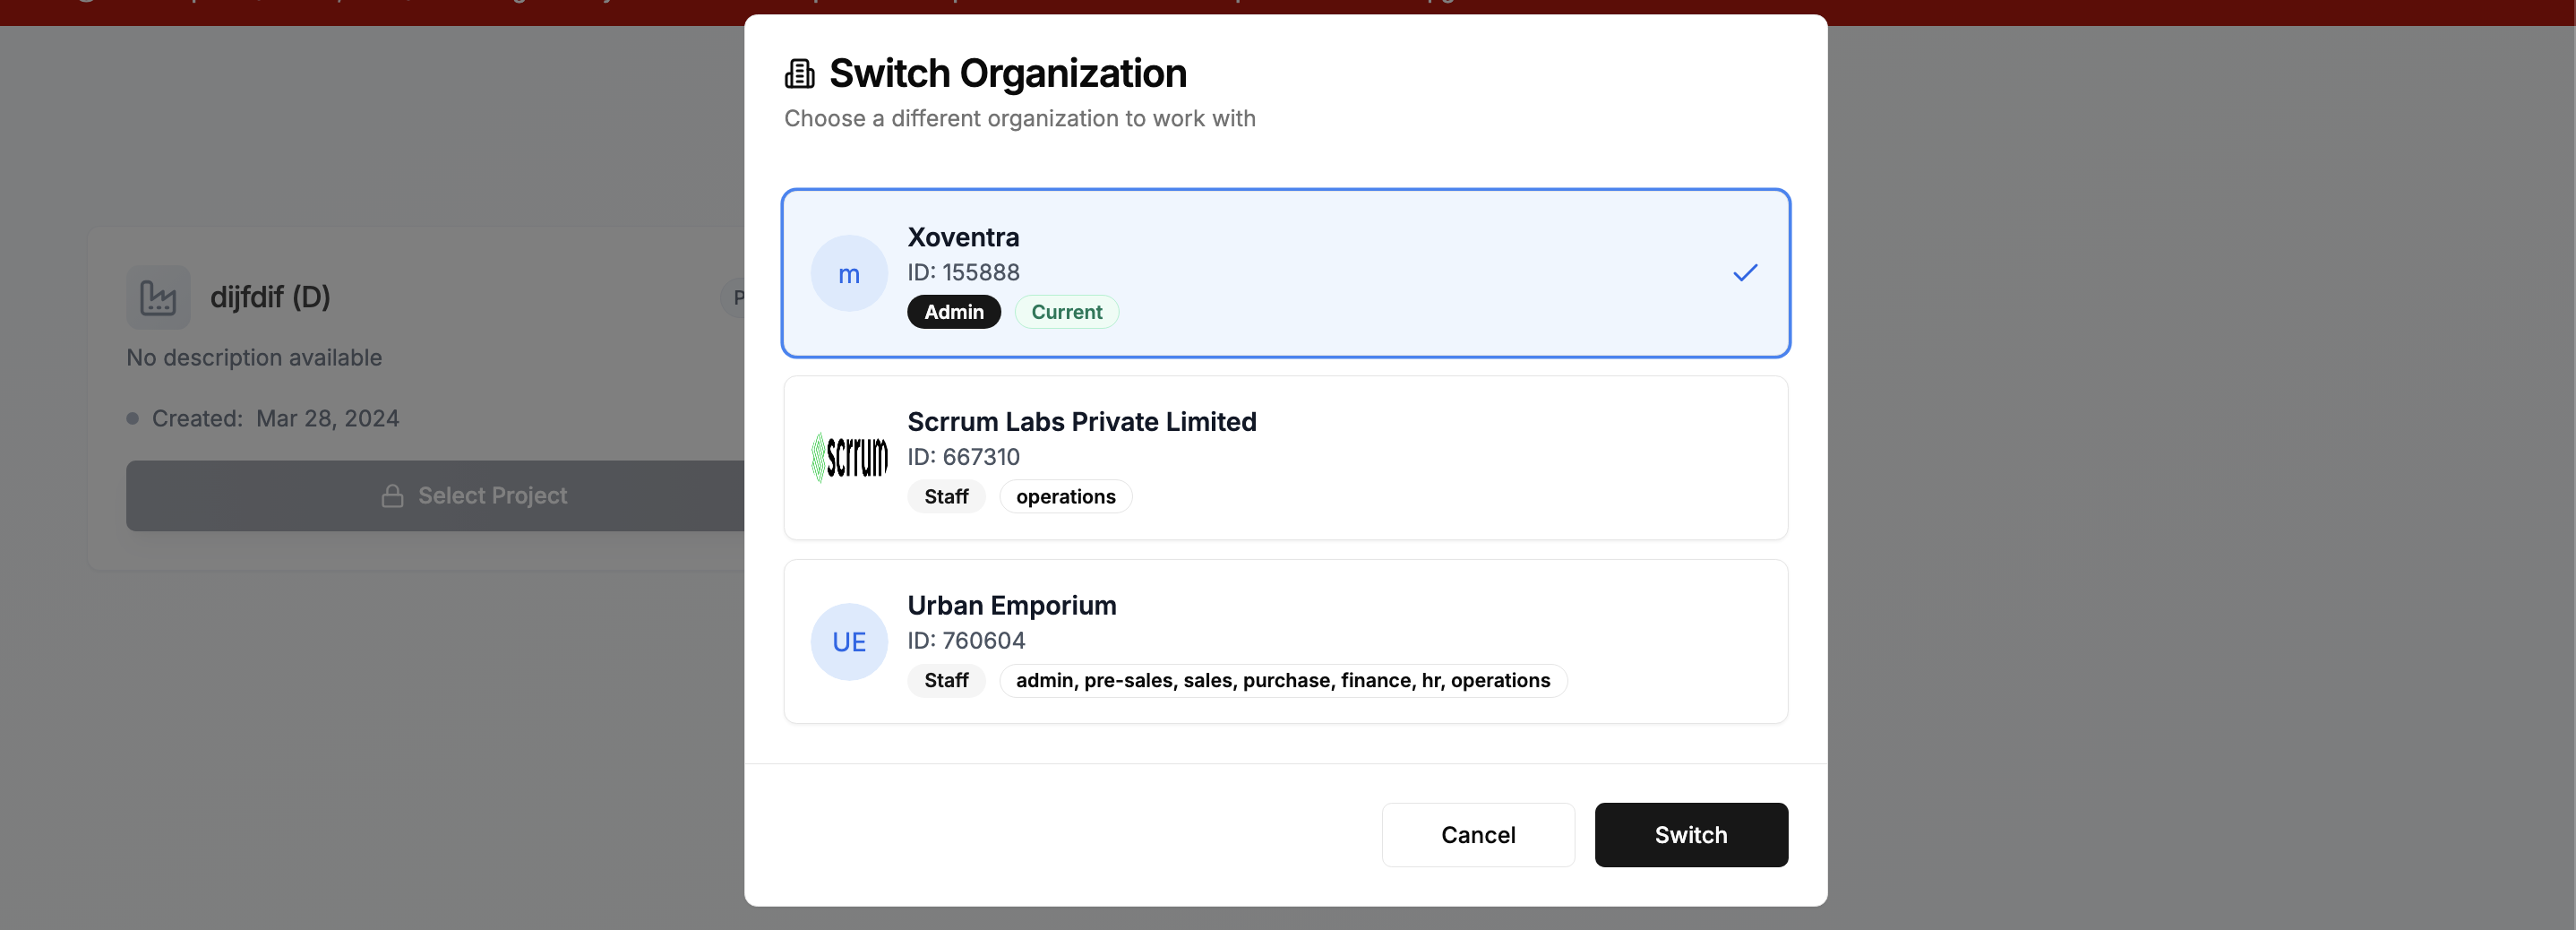Image resolution: width=2576 pixels, height=930 pixels.
Task: Cancel the organization switch dialog
Action: click(x=1478, y=835)
